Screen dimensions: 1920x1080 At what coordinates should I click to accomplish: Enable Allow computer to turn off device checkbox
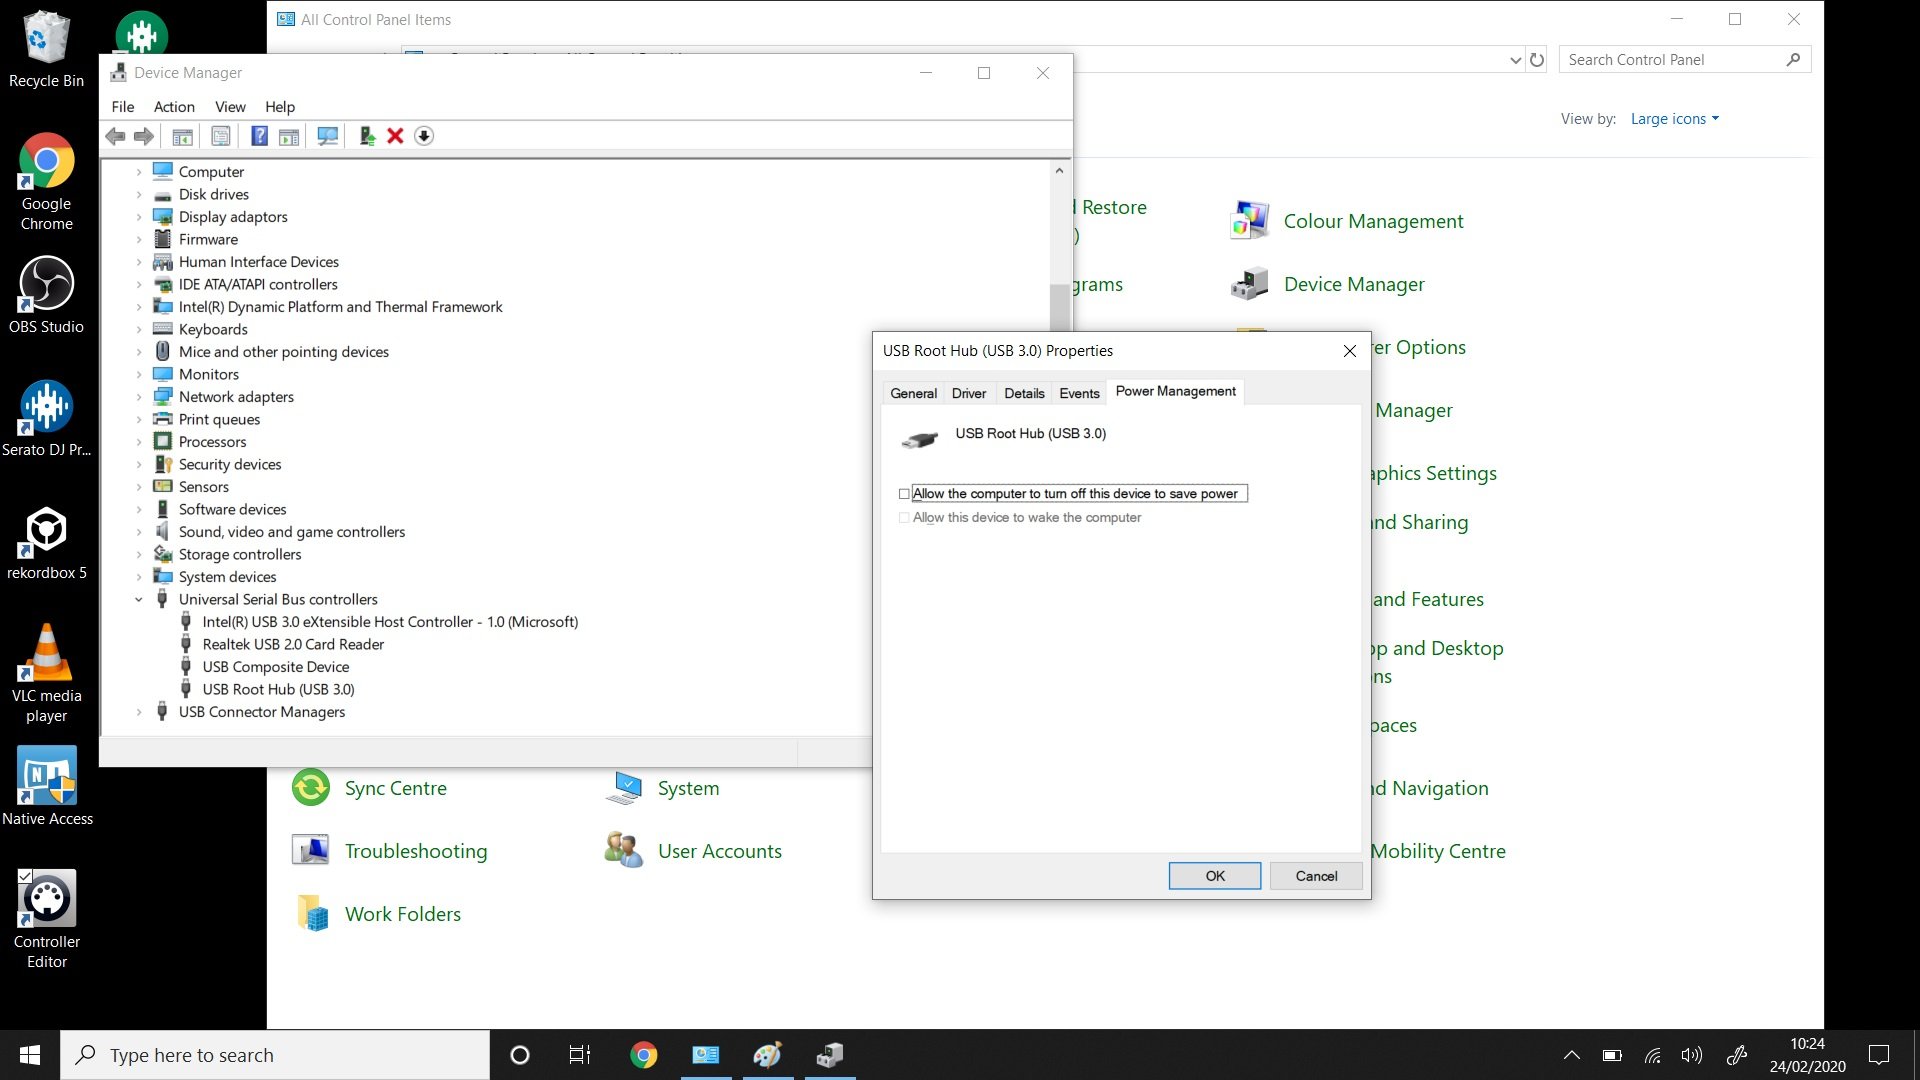click(x=904, y=494)
